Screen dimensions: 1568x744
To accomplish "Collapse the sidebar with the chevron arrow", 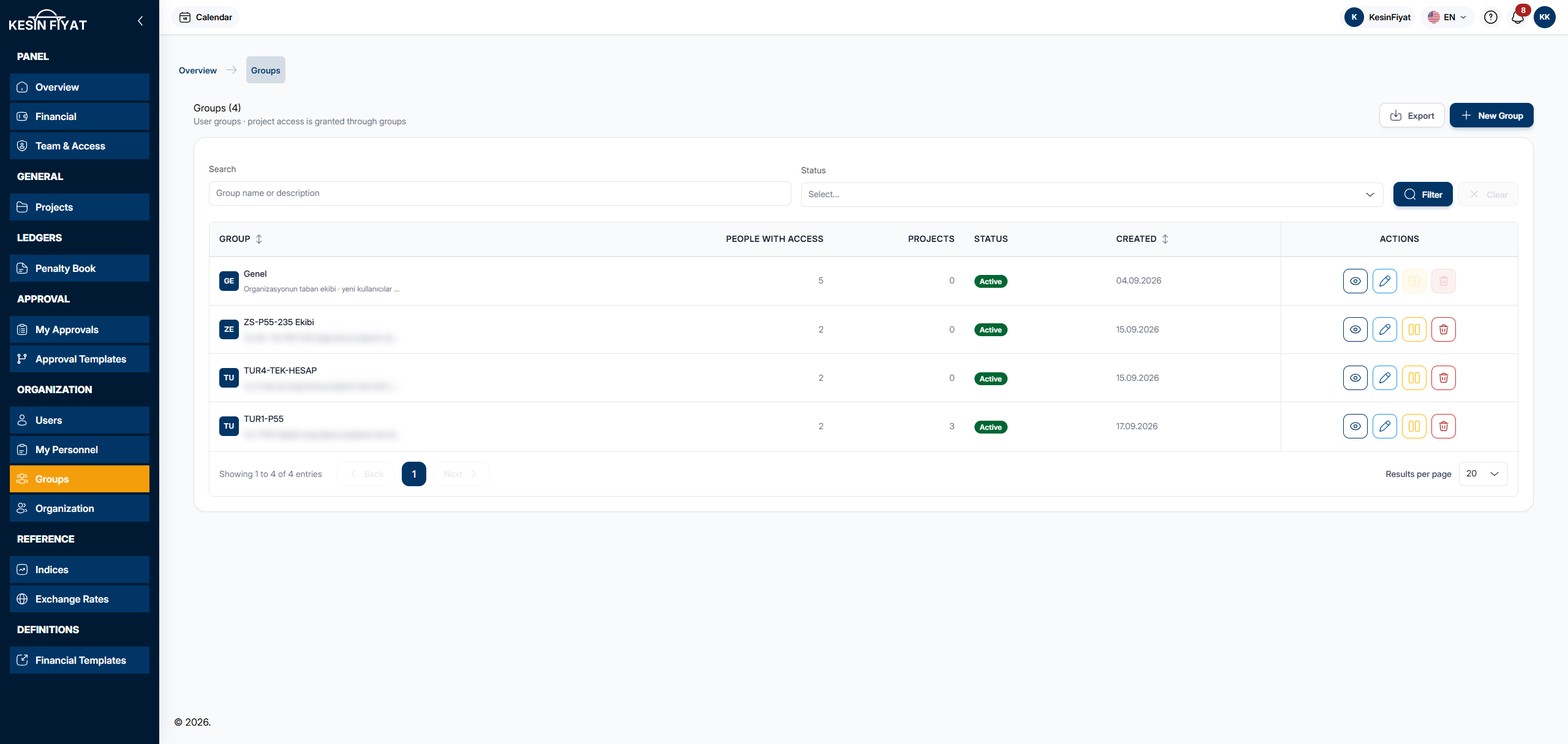I will click(140, 20).
